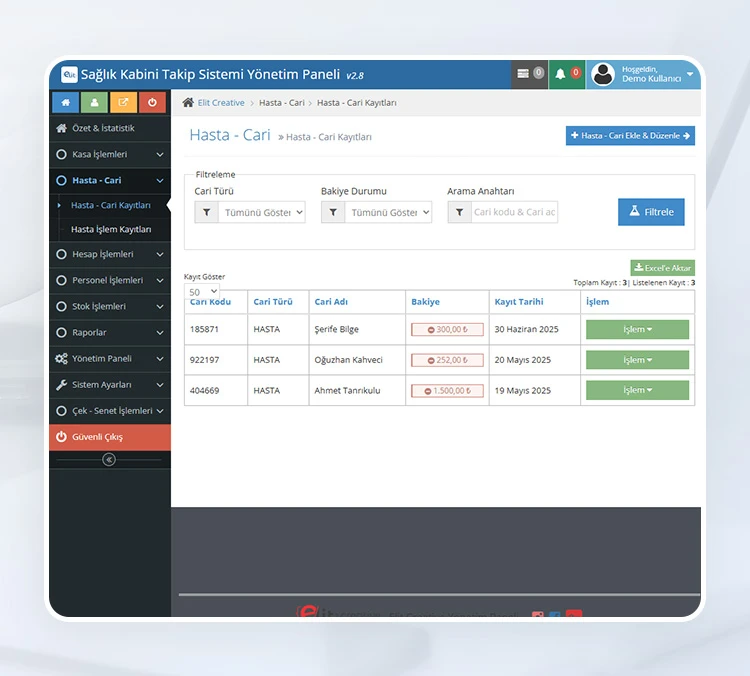Click the breadcrumb home icon

188,102
